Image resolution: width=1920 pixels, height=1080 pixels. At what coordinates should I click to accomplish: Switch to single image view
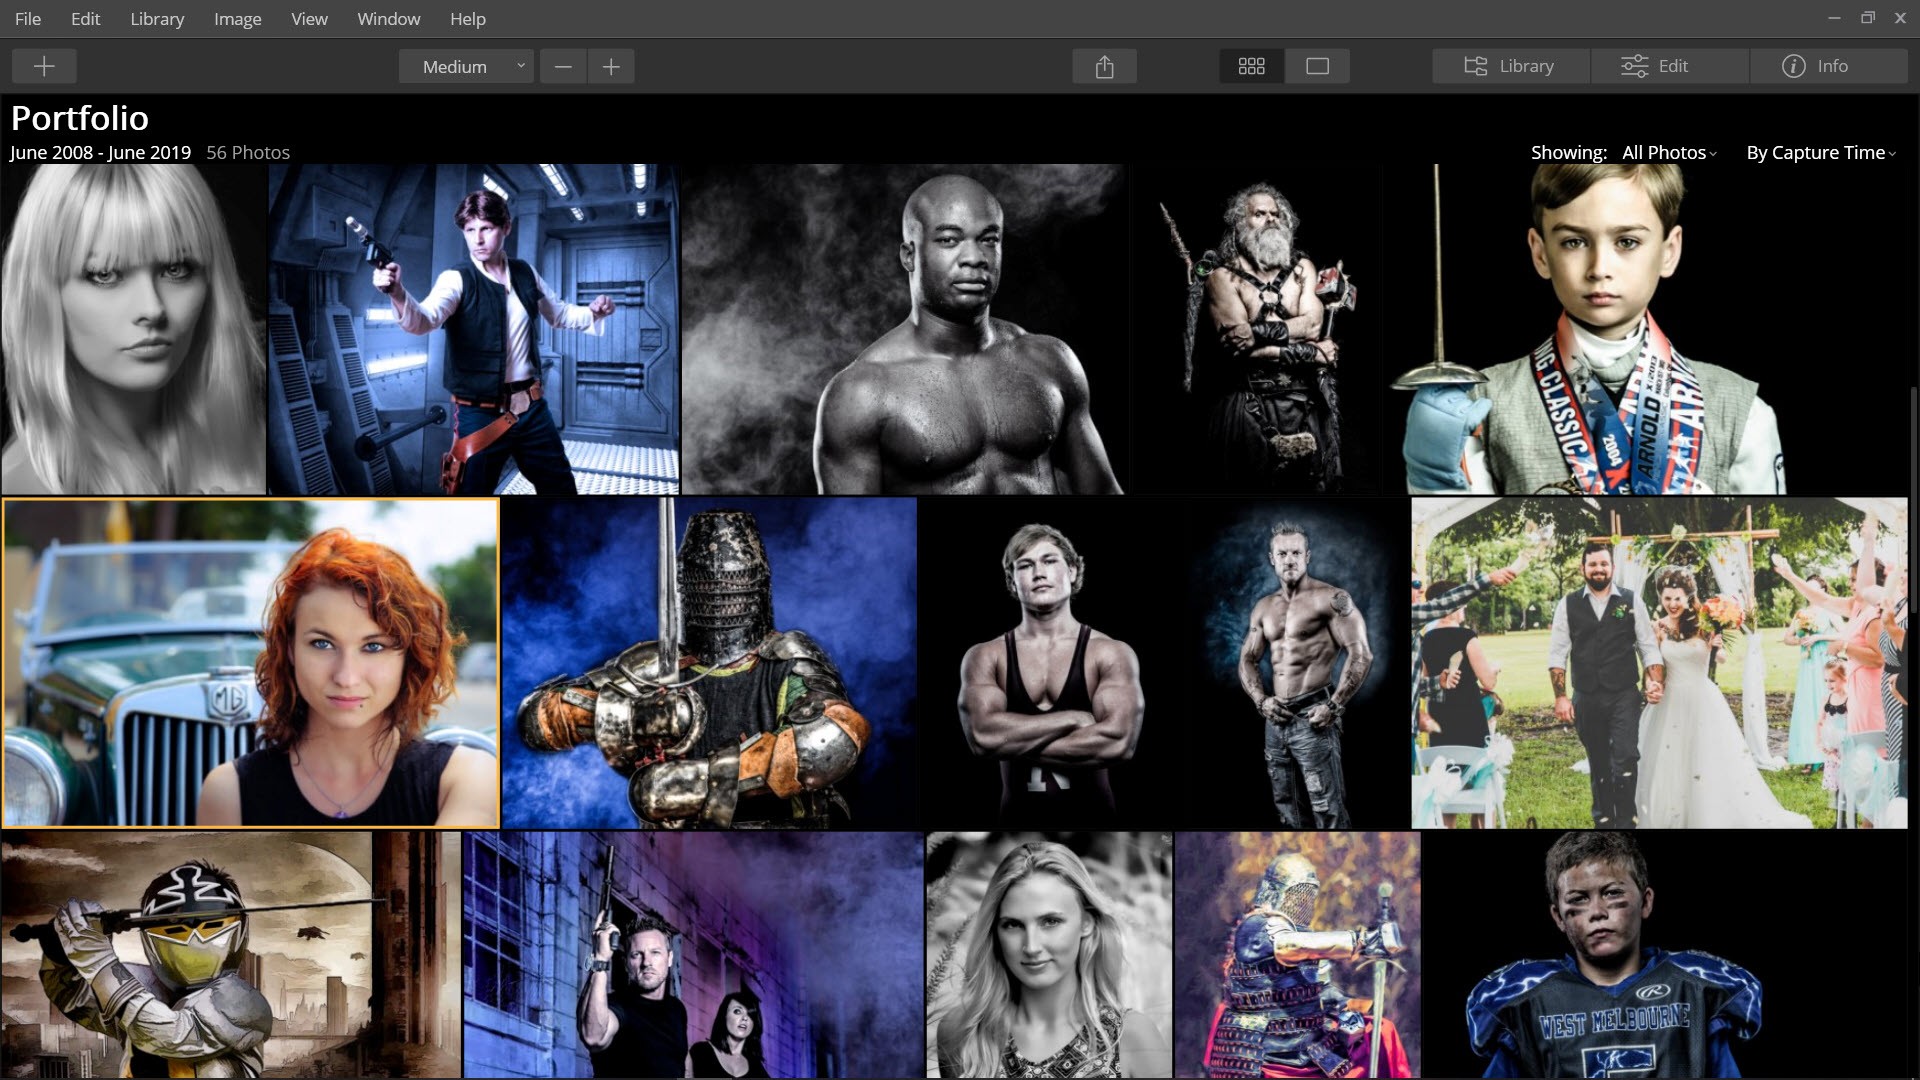(1317, 66)
